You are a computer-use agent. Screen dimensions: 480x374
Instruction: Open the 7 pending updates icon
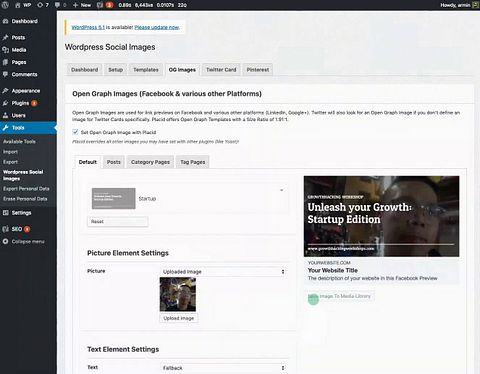tap(43, 5)
